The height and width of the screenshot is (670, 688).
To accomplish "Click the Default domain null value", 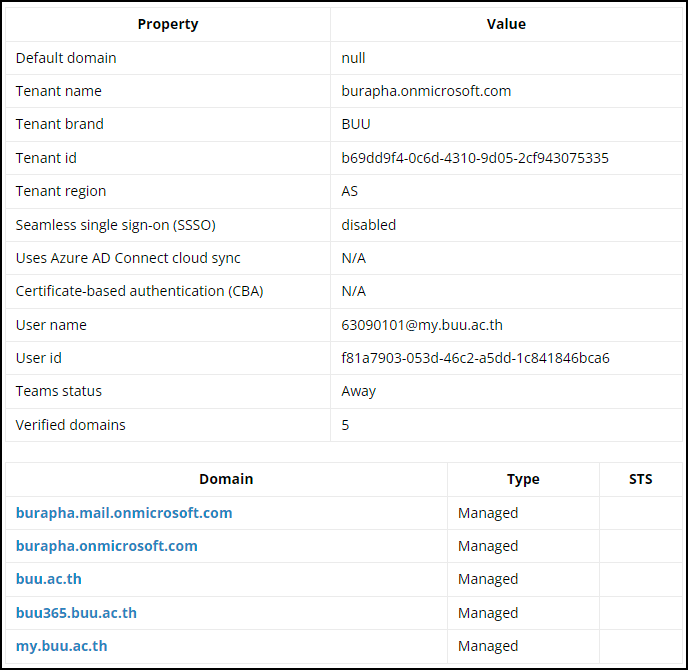I will (353, 58).
